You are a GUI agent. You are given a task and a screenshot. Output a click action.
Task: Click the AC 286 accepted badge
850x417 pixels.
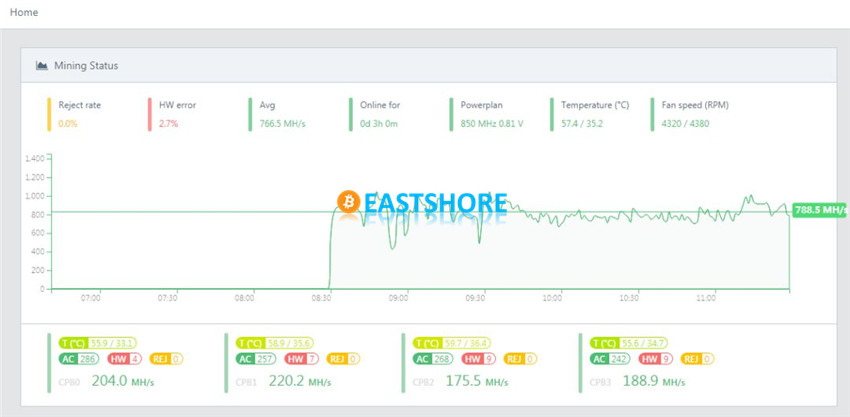tap(78, 358)
